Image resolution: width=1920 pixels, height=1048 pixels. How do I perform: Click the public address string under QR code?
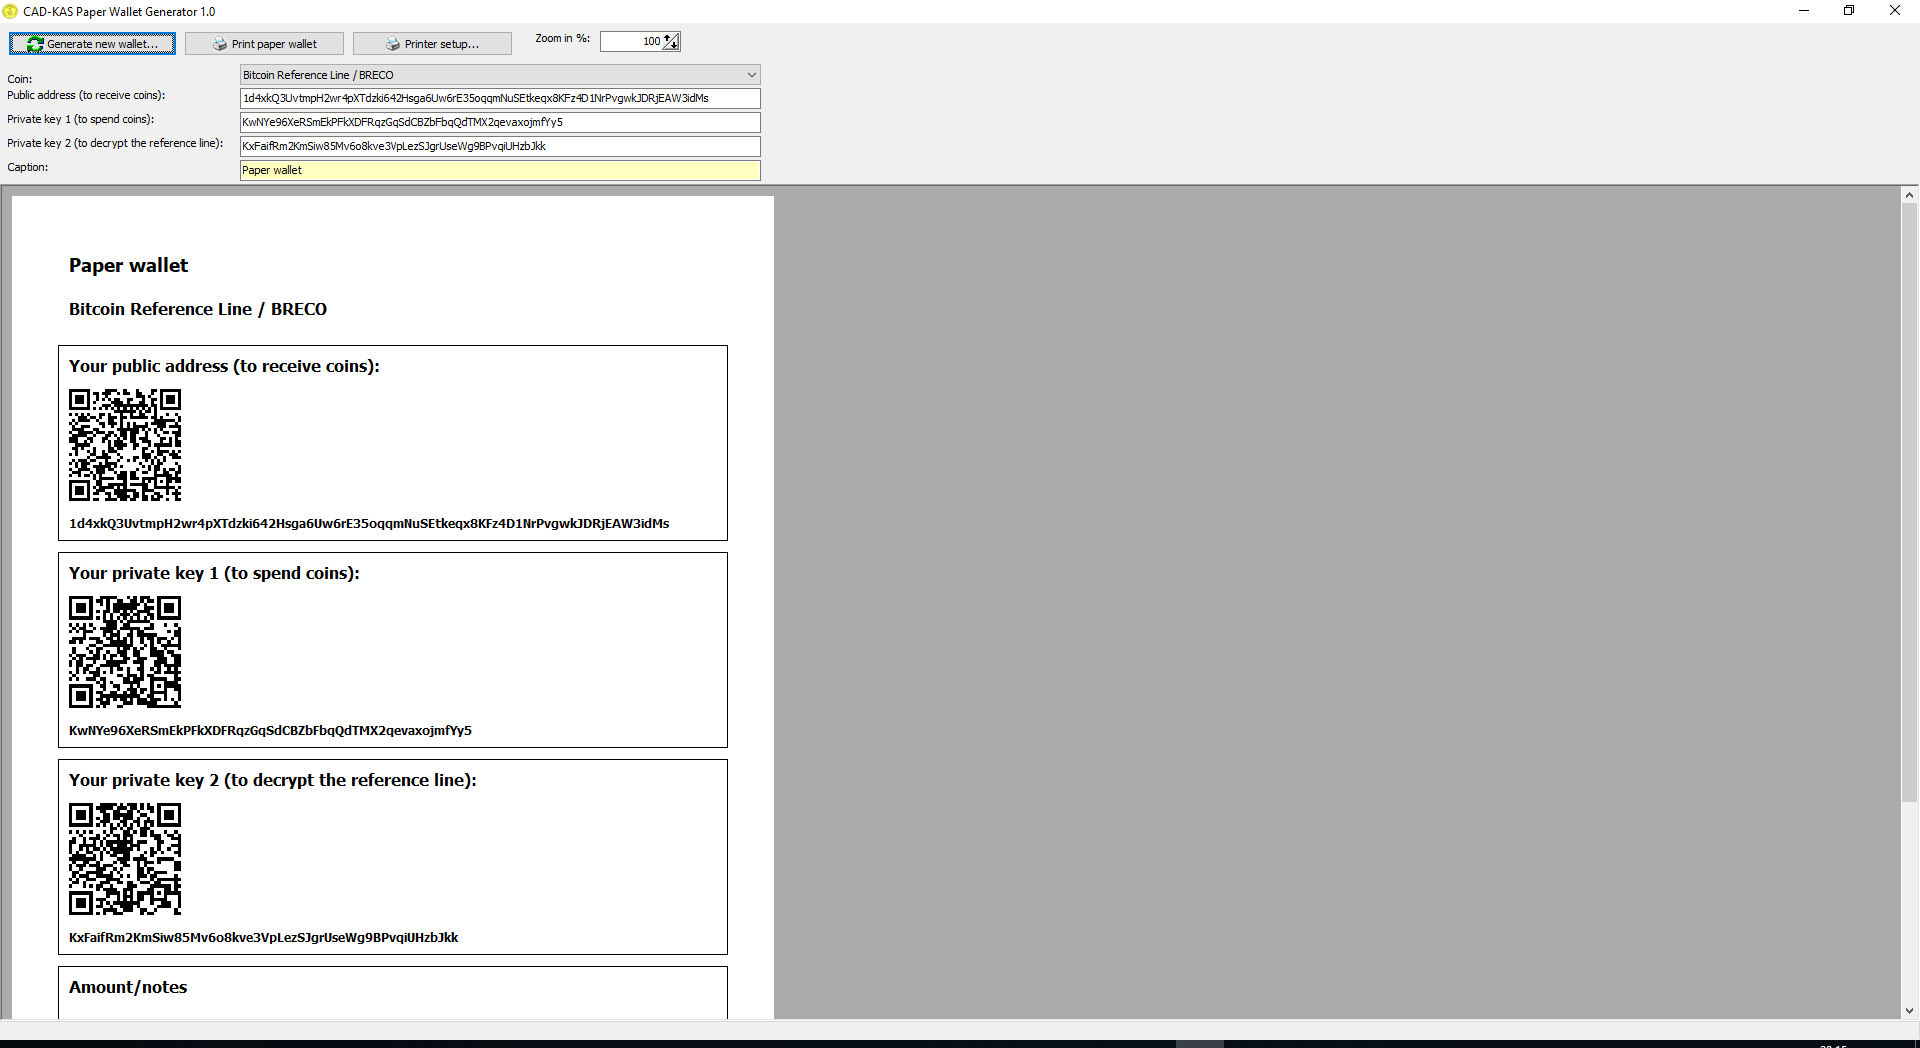coord(369,523)
